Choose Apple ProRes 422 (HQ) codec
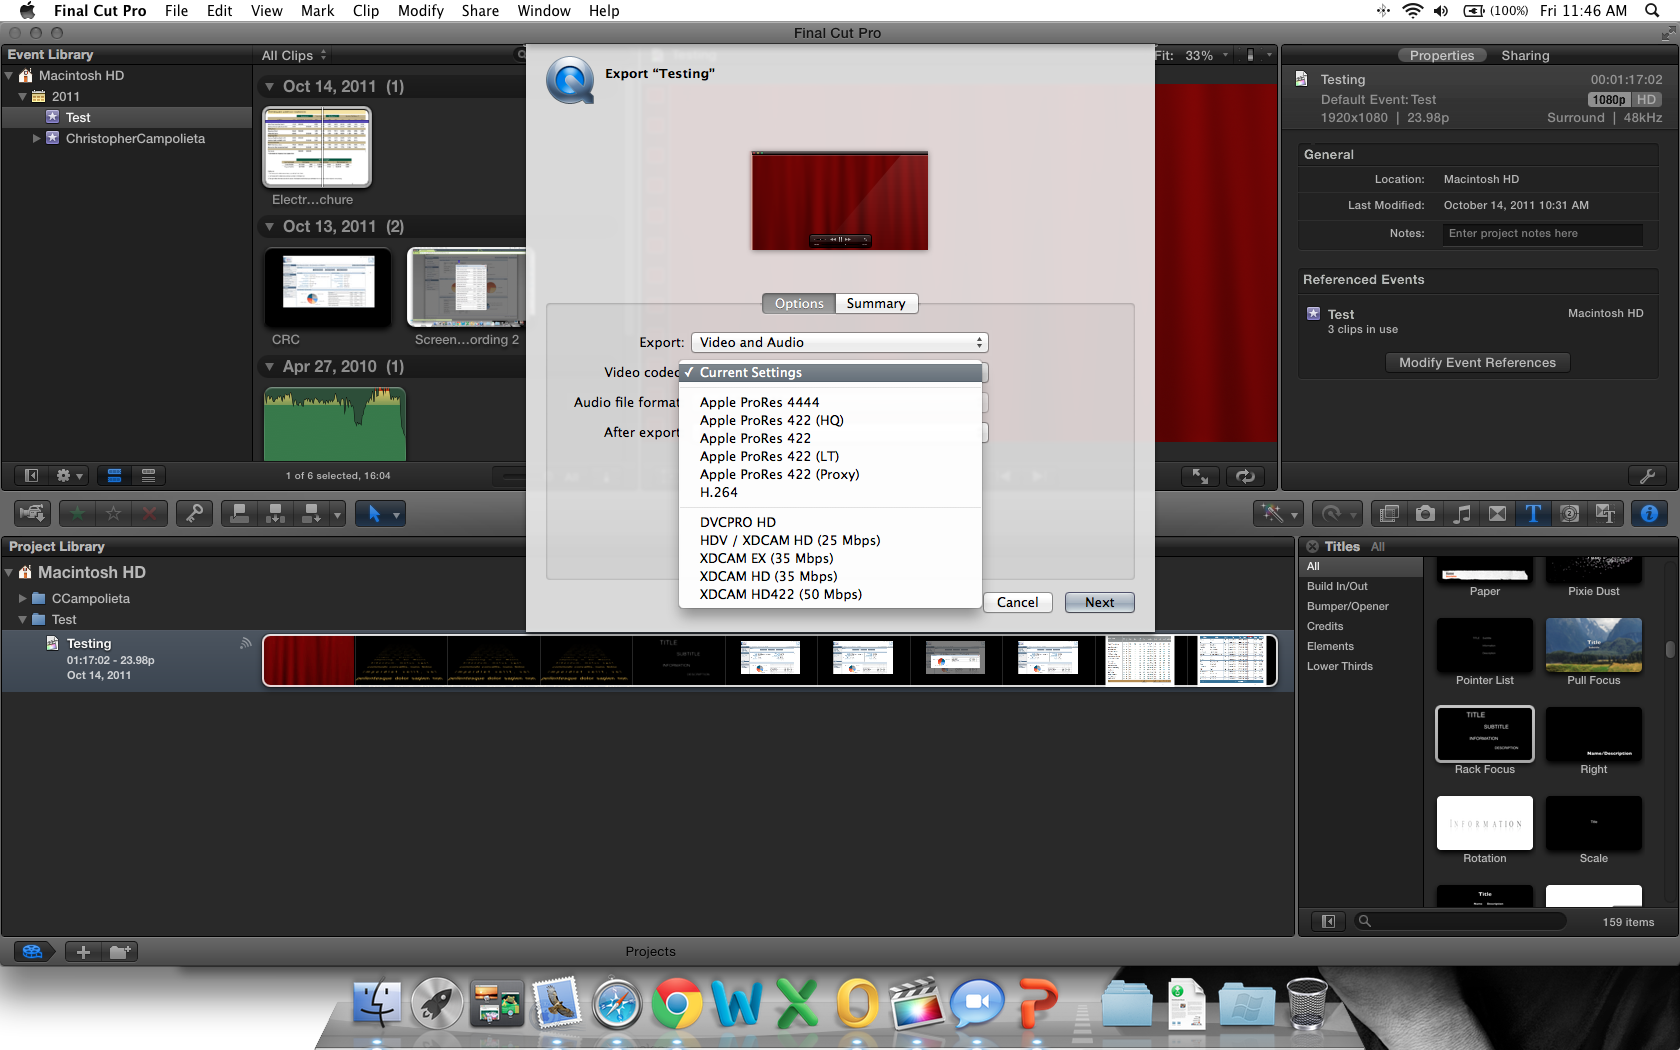Image resolution: width=1680 pixels, height=1050 pixels. [830, 421]
